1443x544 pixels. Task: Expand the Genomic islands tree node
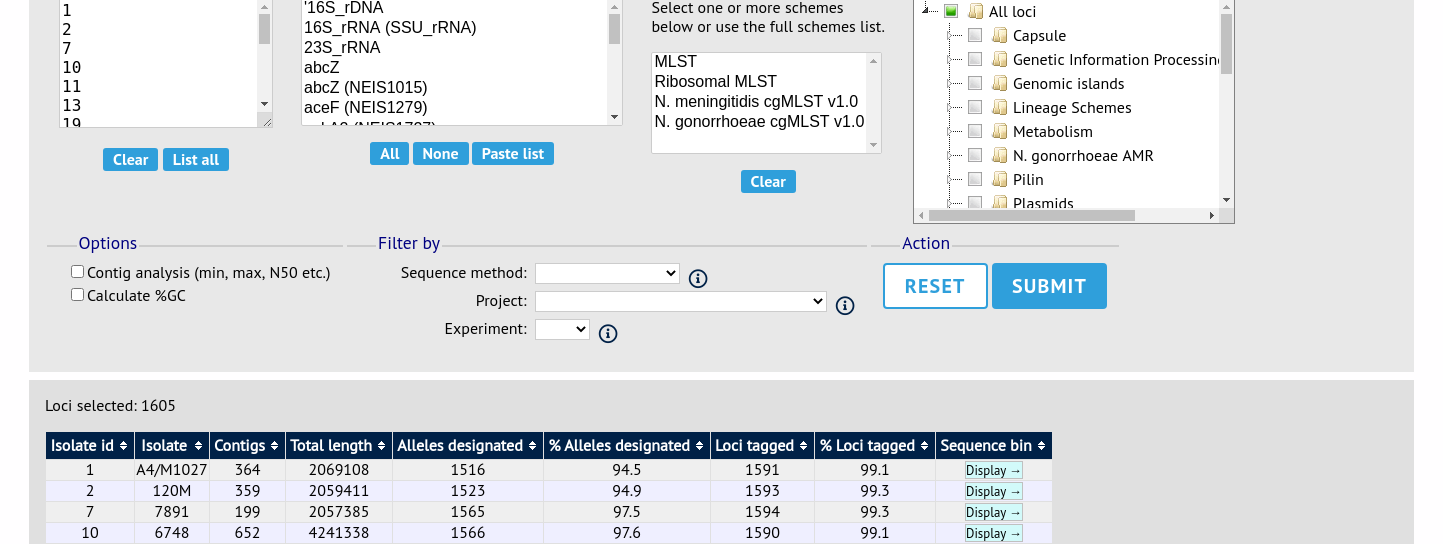pos(951,84)
